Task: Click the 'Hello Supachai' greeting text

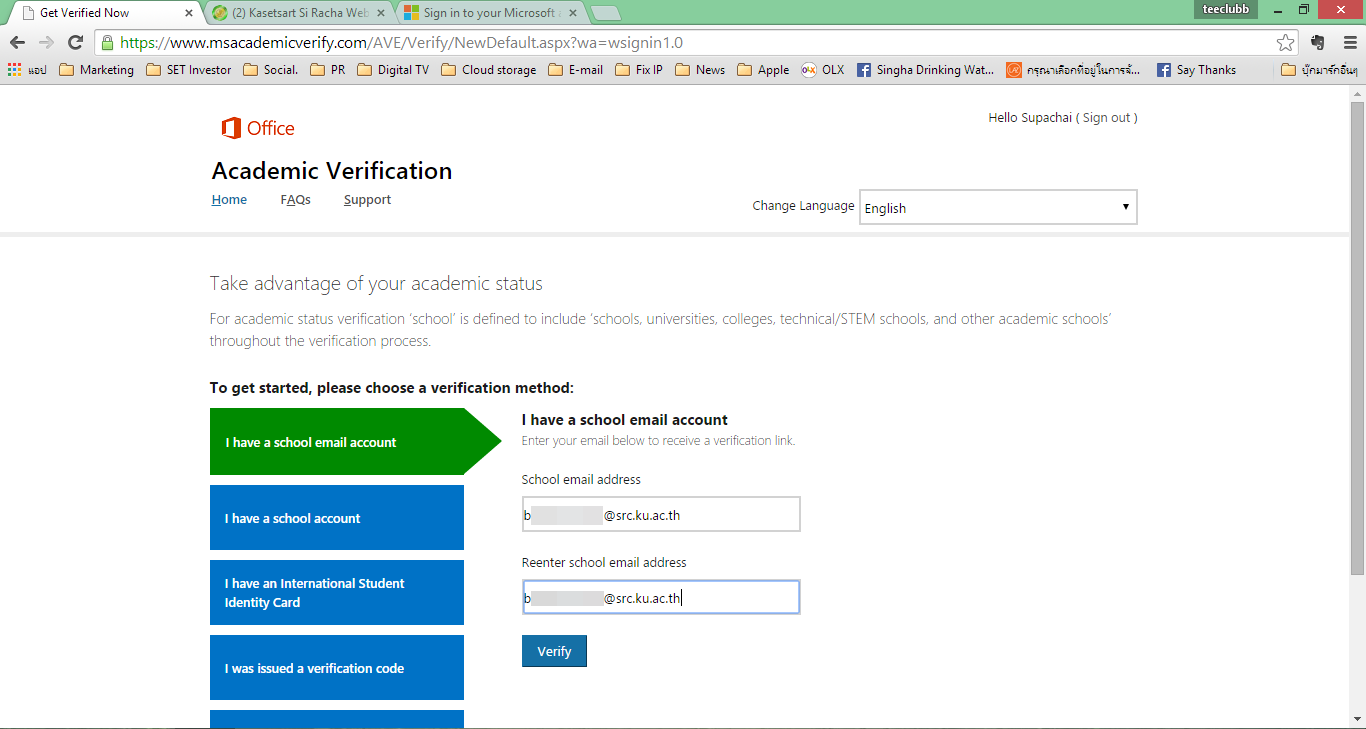Action: (1030, 117)
